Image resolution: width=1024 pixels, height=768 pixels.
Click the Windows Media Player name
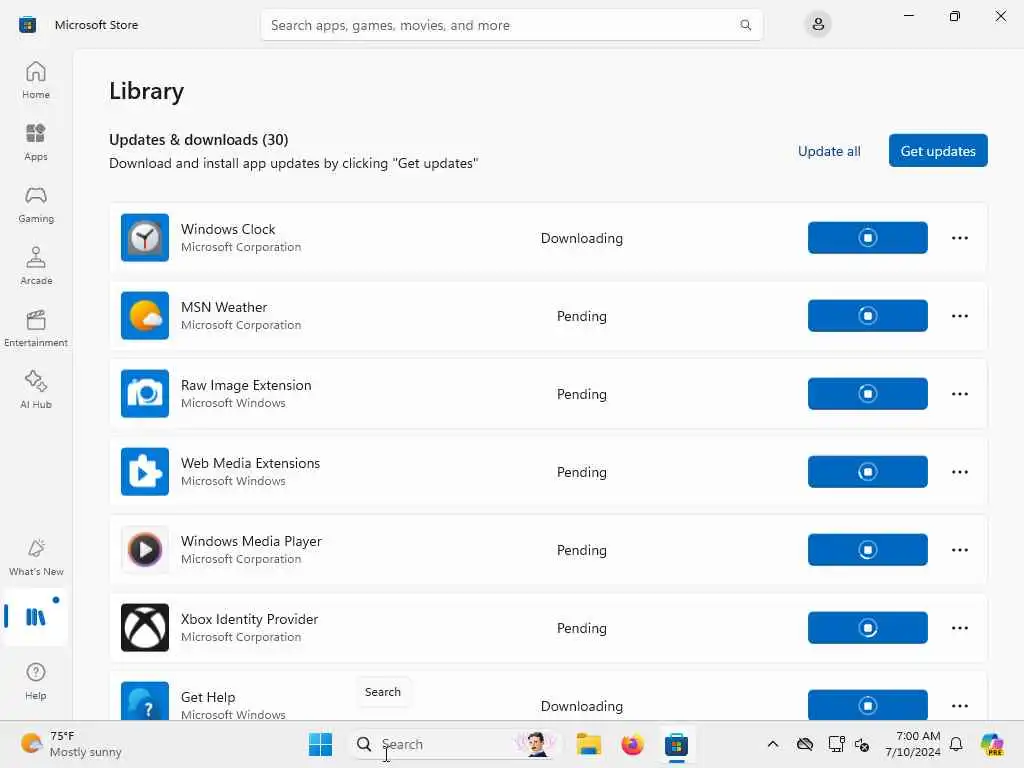click(x=251, y=541)
